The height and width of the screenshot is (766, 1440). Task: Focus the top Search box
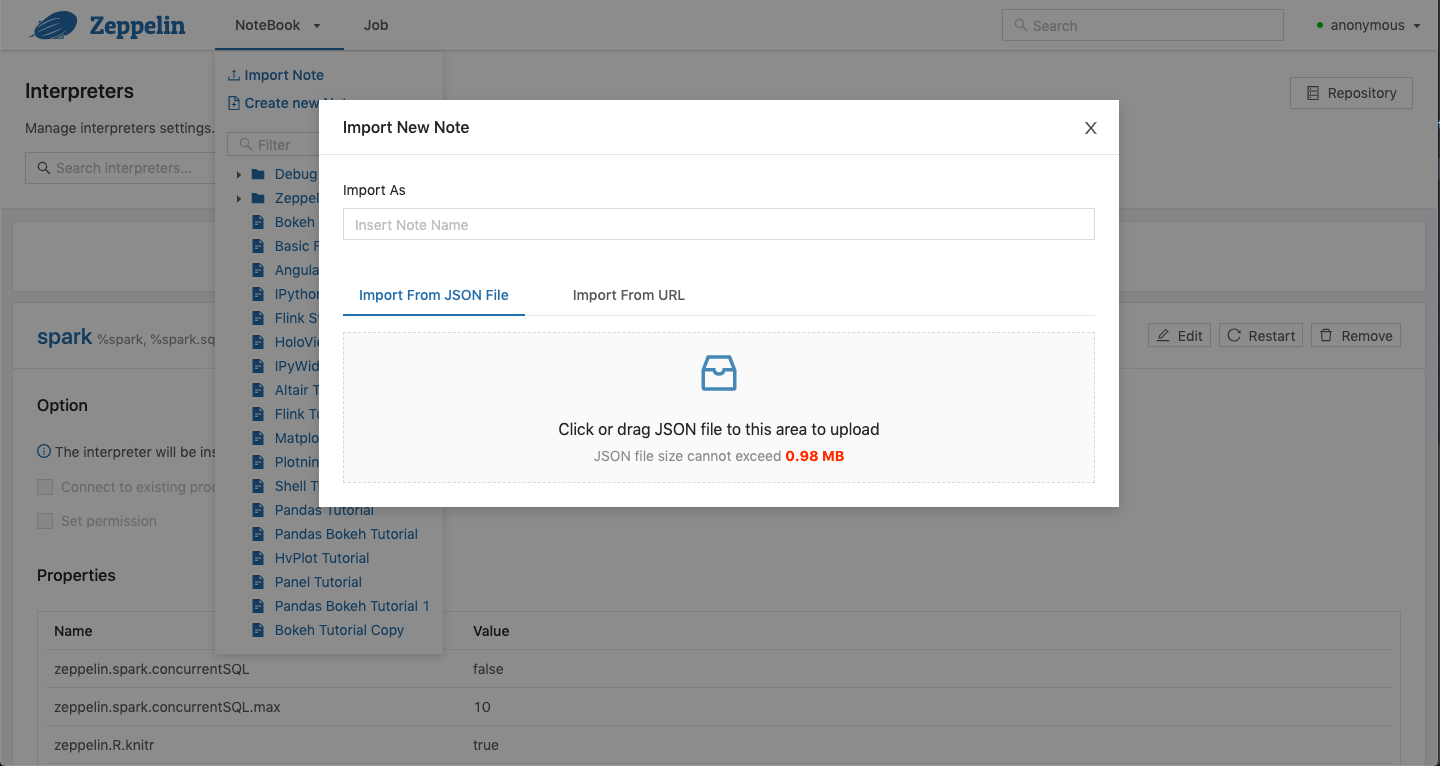tap(1143, 26)
